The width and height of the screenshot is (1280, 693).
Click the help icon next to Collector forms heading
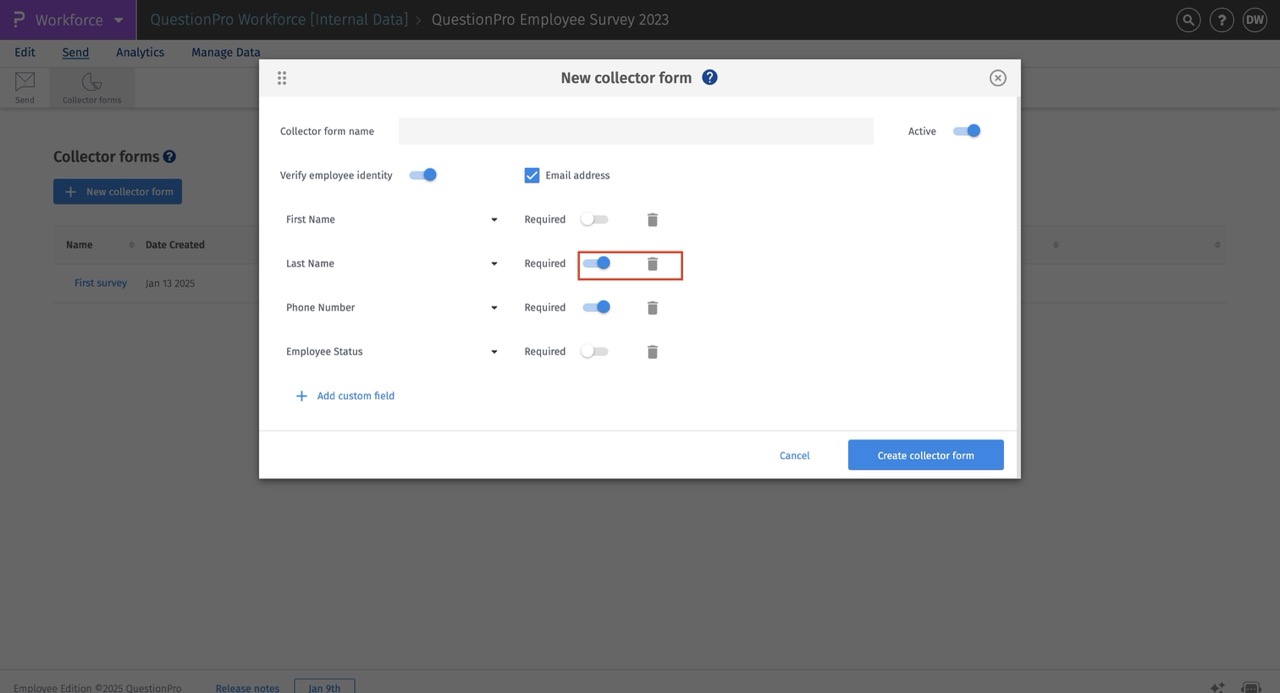pyautogui.click(x=169, y=156)
